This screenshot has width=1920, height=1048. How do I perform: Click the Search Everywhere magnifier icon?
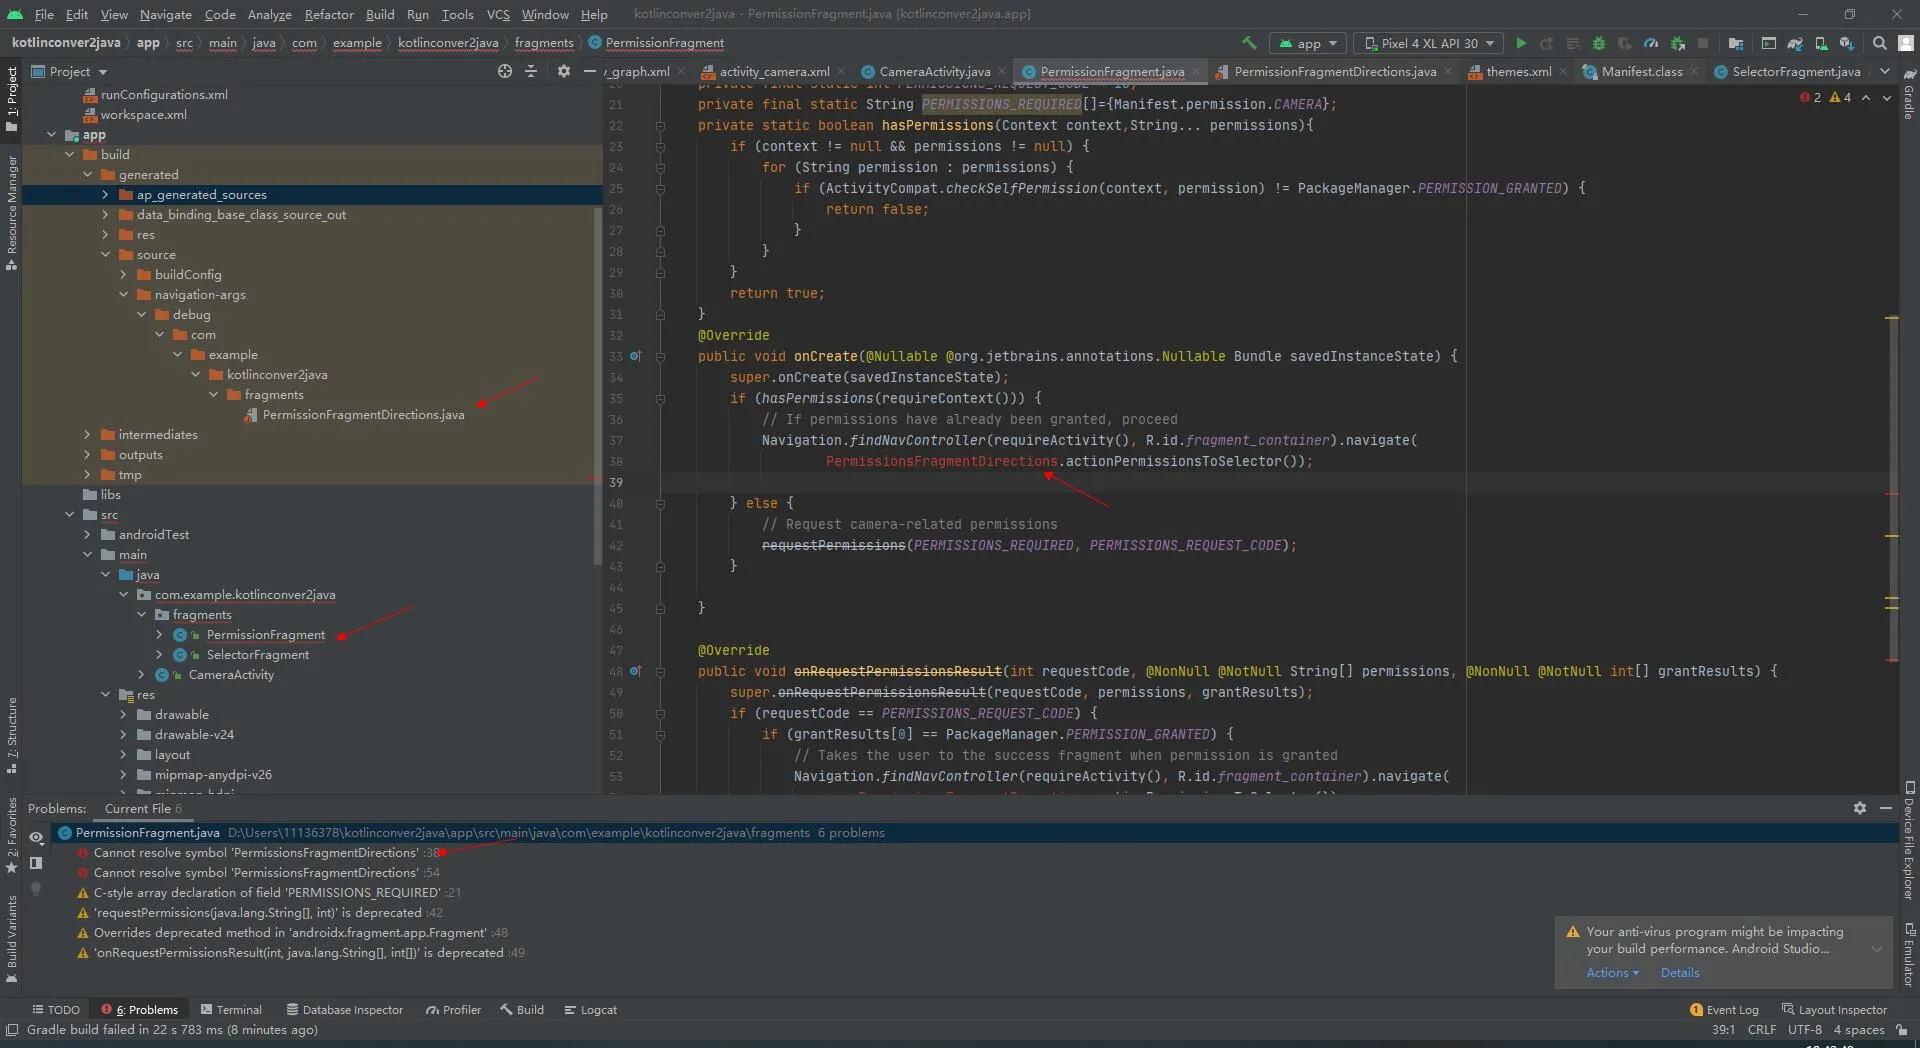pos(1880,43)
